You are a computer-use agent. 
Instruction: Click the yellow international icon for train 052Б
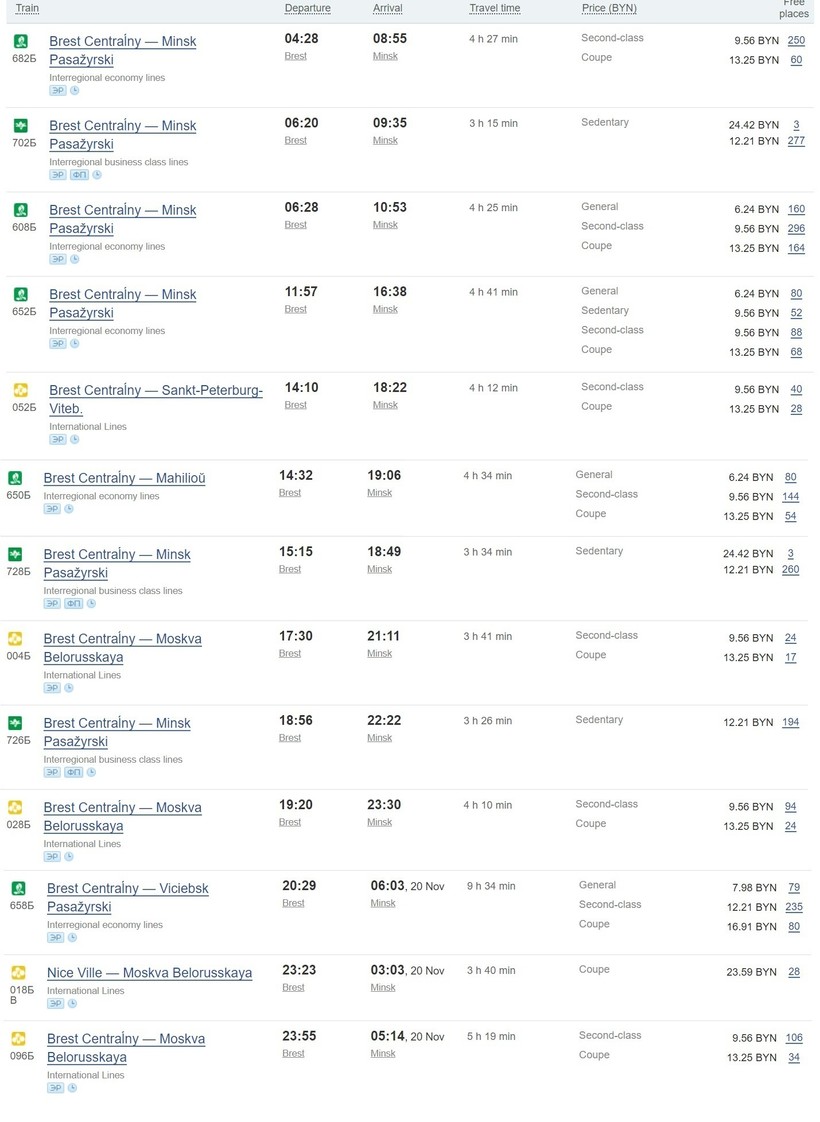coord(21,389)
